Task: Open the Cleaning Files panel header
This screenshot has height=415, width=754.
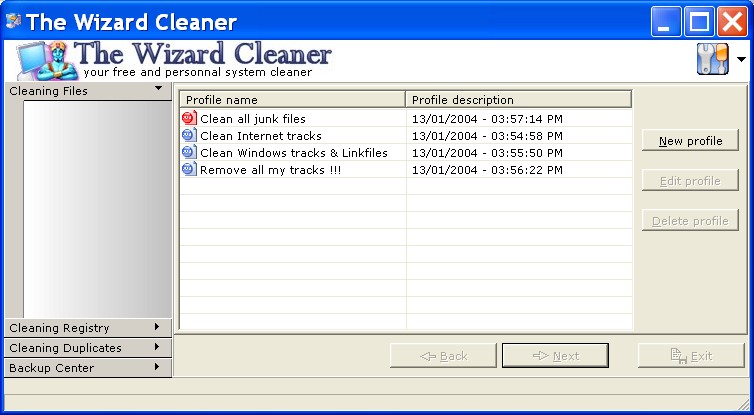Action: point(88,91)
